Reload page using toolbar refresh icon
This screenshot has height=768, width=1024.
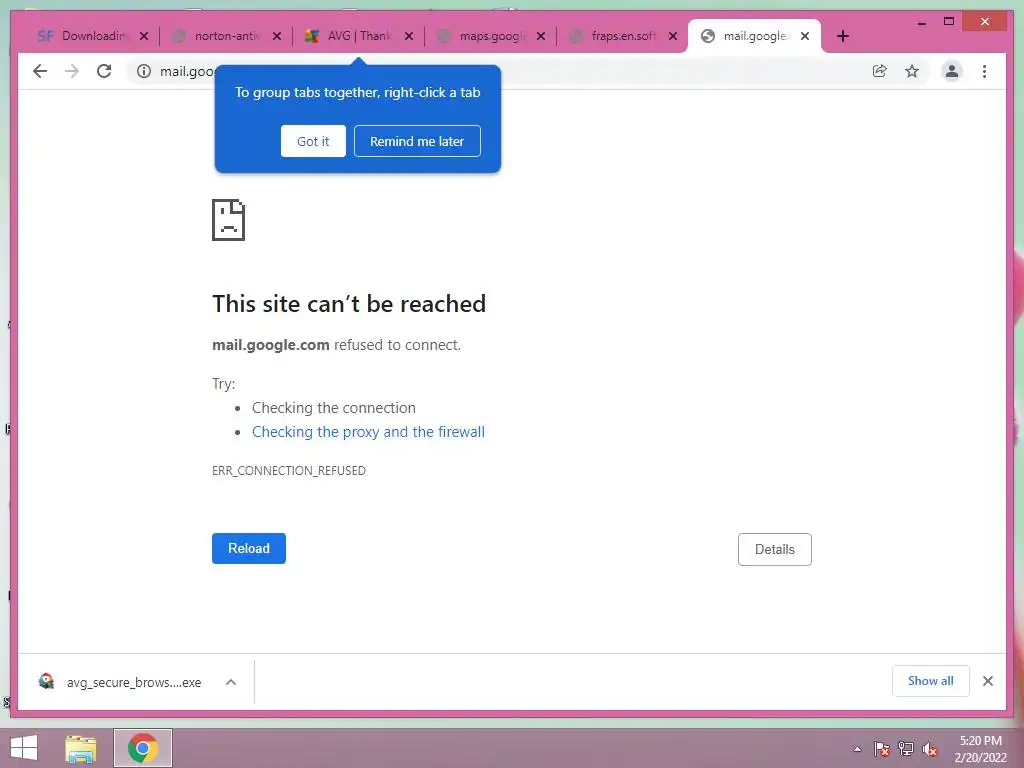(104, 71)
